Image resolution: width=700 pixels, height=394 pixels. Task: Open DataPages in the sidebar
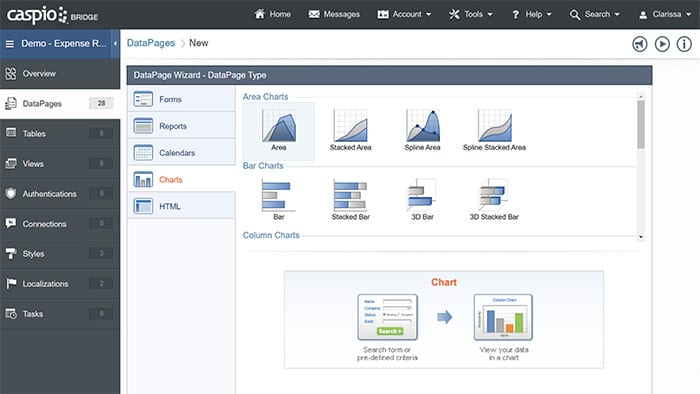[60, 104]
